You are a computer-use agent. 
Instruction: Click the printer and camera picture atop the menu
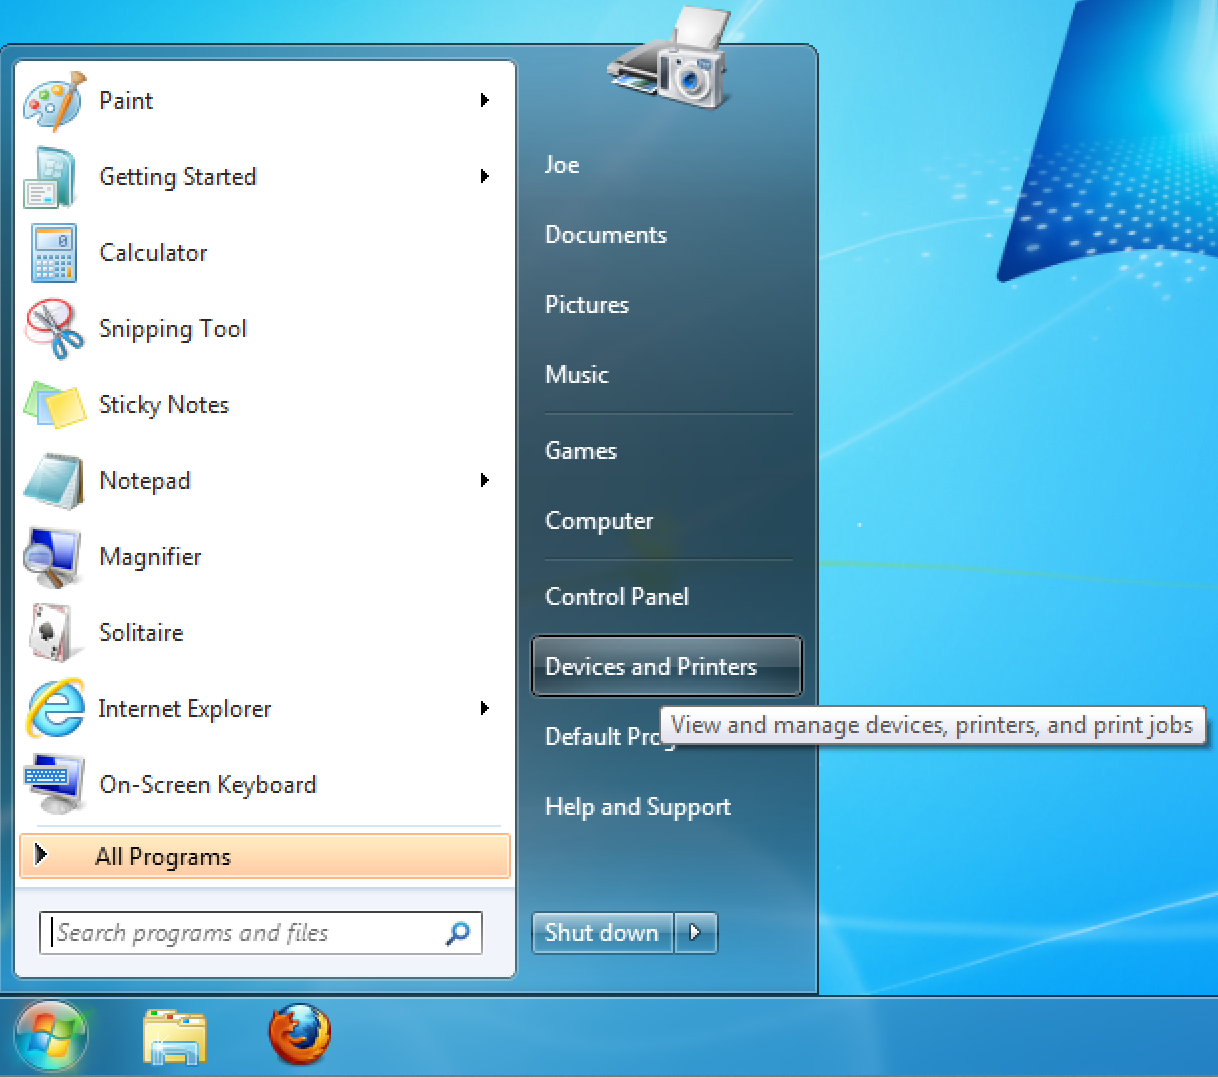click(x=669, y=58)
